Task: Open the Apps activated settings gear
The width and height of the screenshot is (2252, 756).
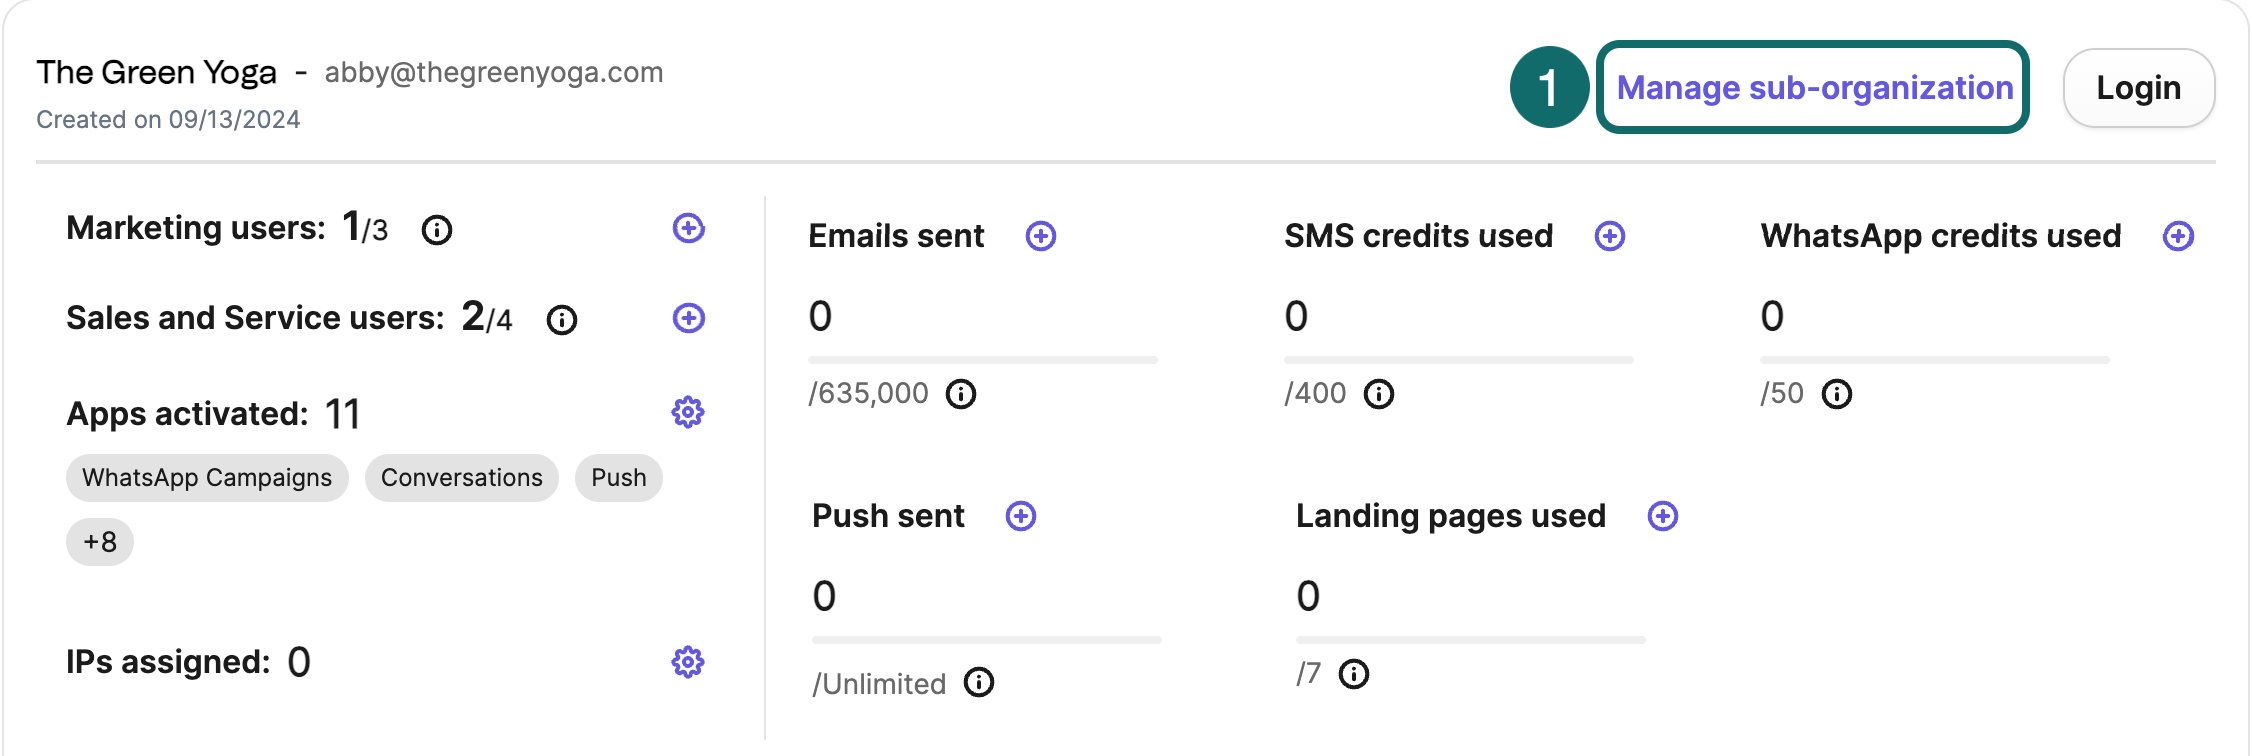Action: (687, 410)
